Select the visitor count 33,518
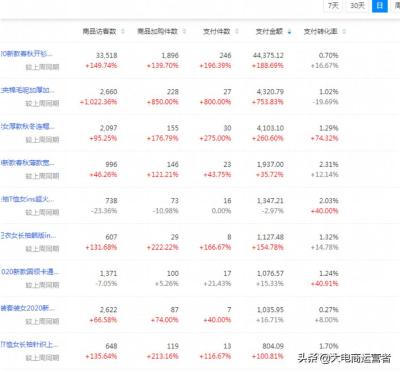 106,55
